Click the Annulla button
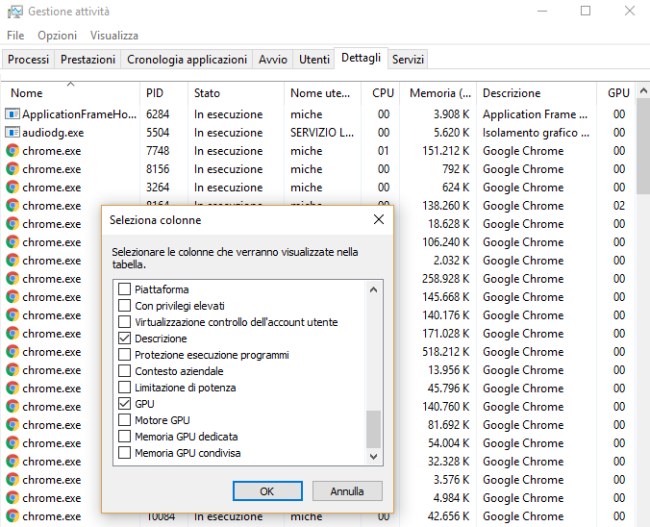 tap(346, 491)
